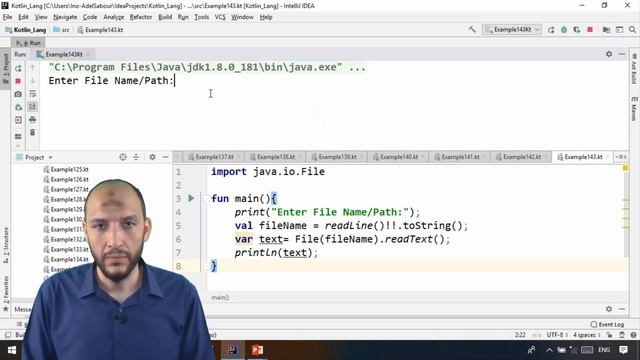Change UTF-8 file encoding in status bar
The height and width of the screenshot is (360, 640).
click(557, 335)
